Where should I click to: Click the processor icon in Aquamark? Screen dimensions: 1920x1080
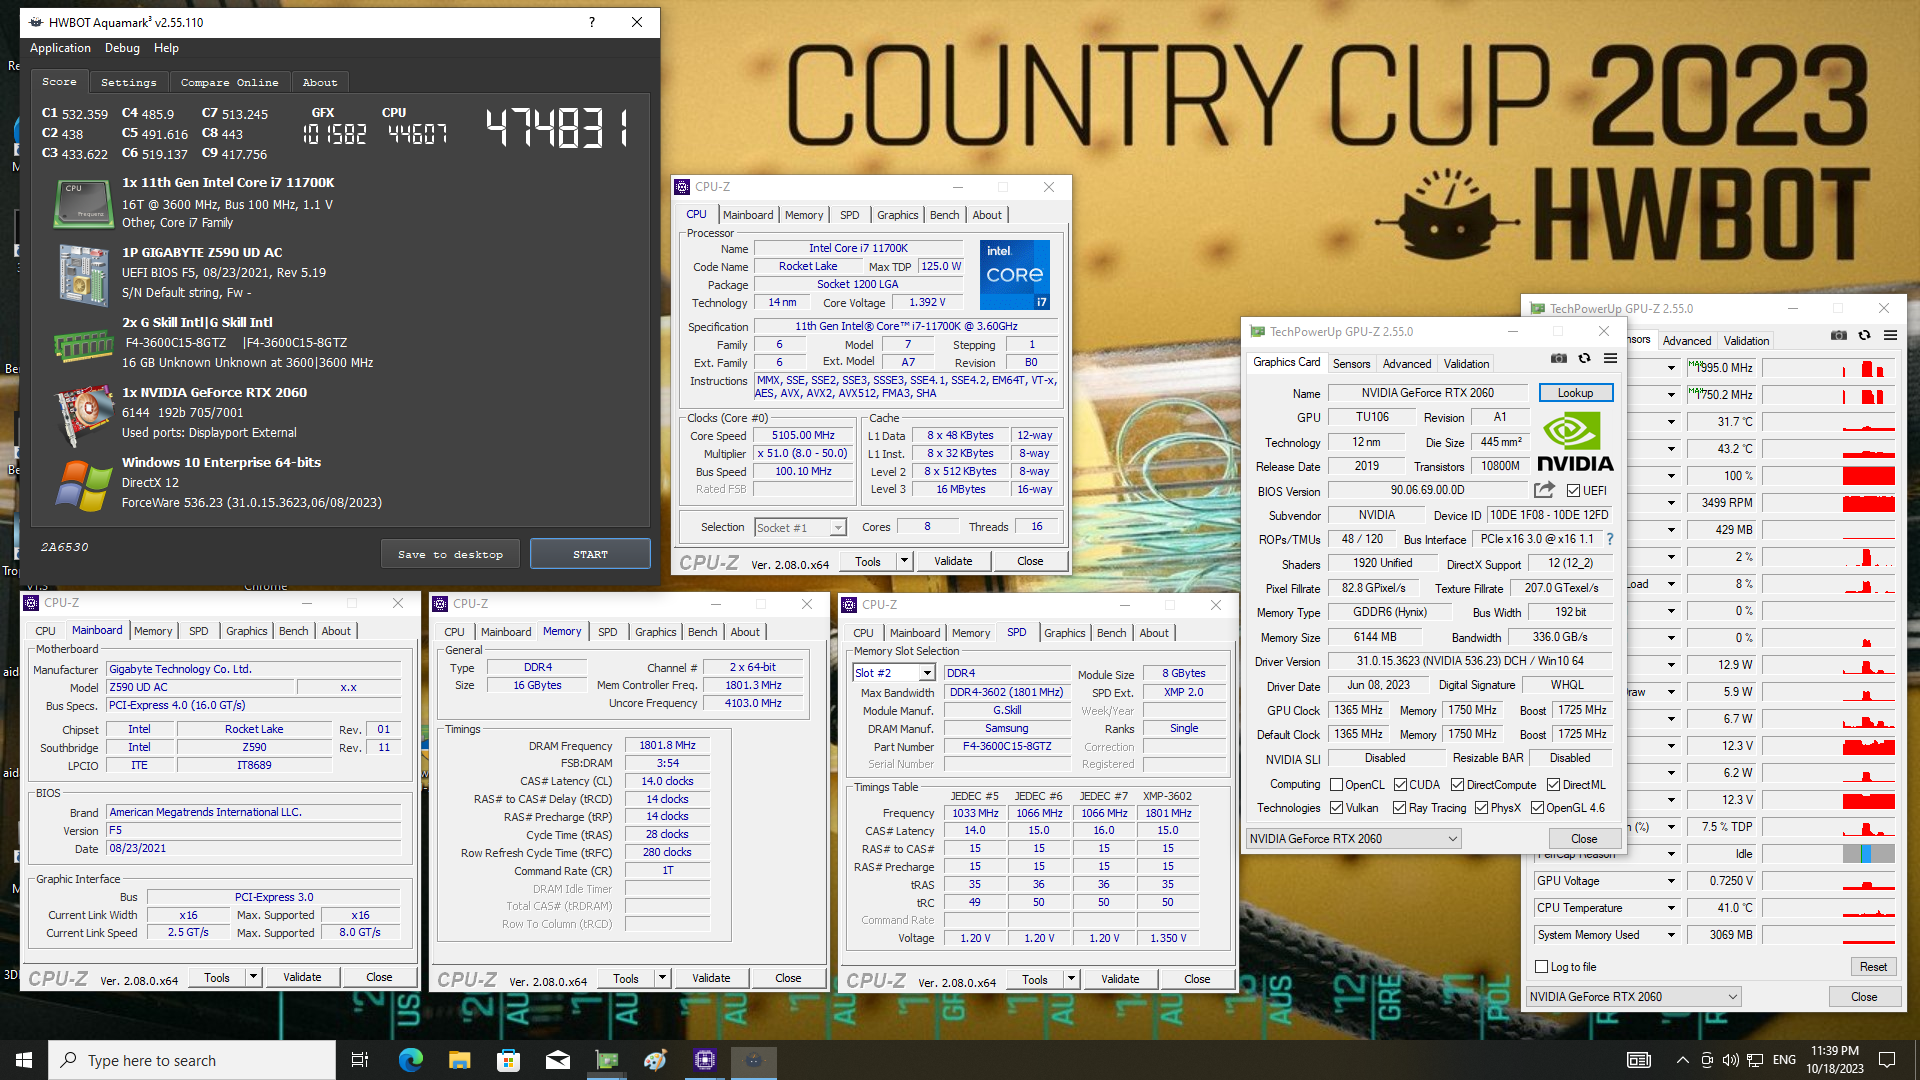coord(82,202)
